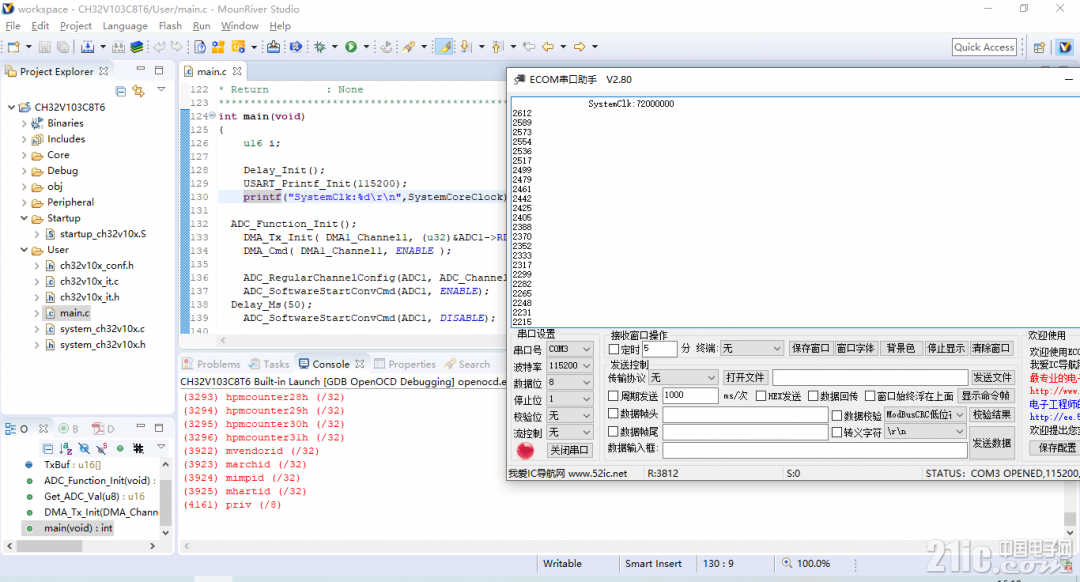Click the 关闭串口 button
1080x582 pixels.
(569, 450)
